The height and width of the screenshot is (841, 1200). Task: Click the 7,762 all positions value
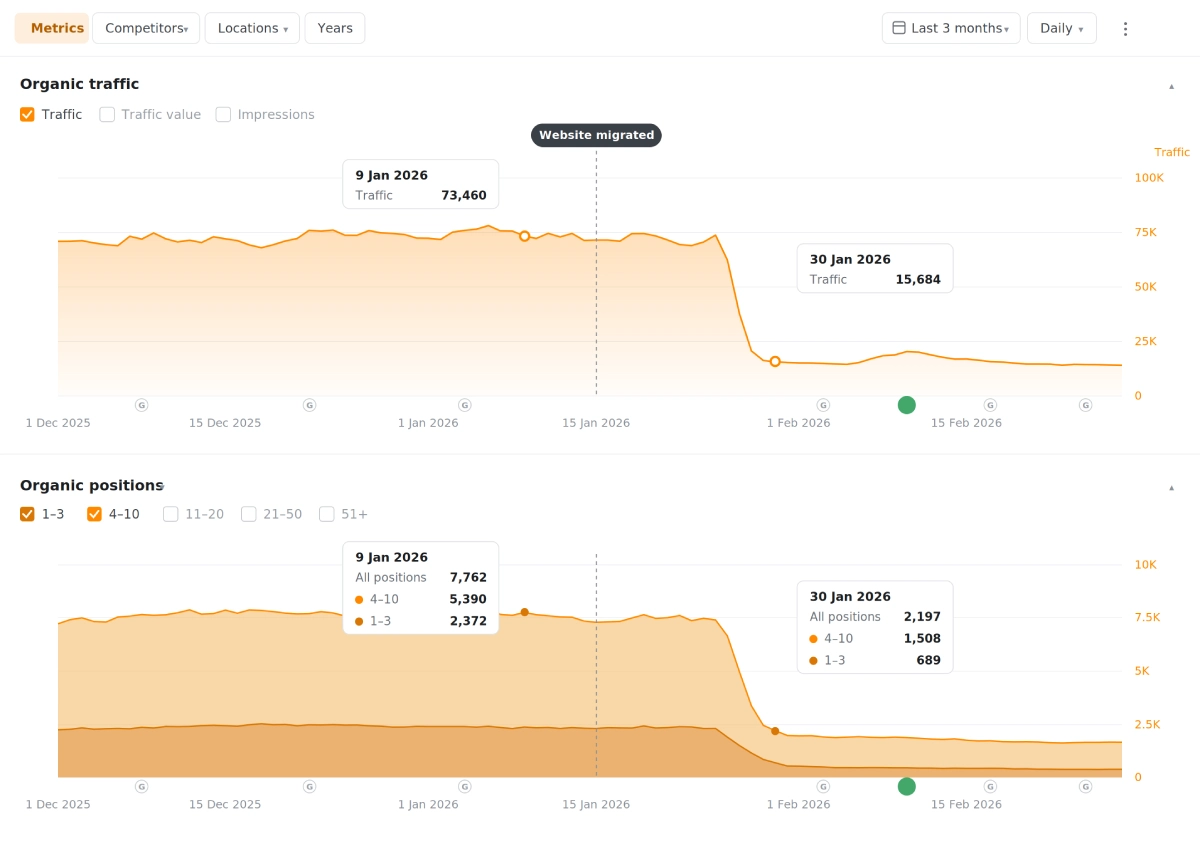pos(468,577)
